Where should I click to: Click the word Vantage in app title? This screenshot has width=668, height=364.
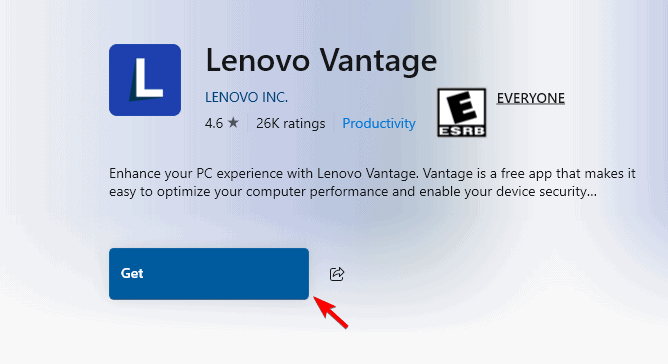click(378, 62)
